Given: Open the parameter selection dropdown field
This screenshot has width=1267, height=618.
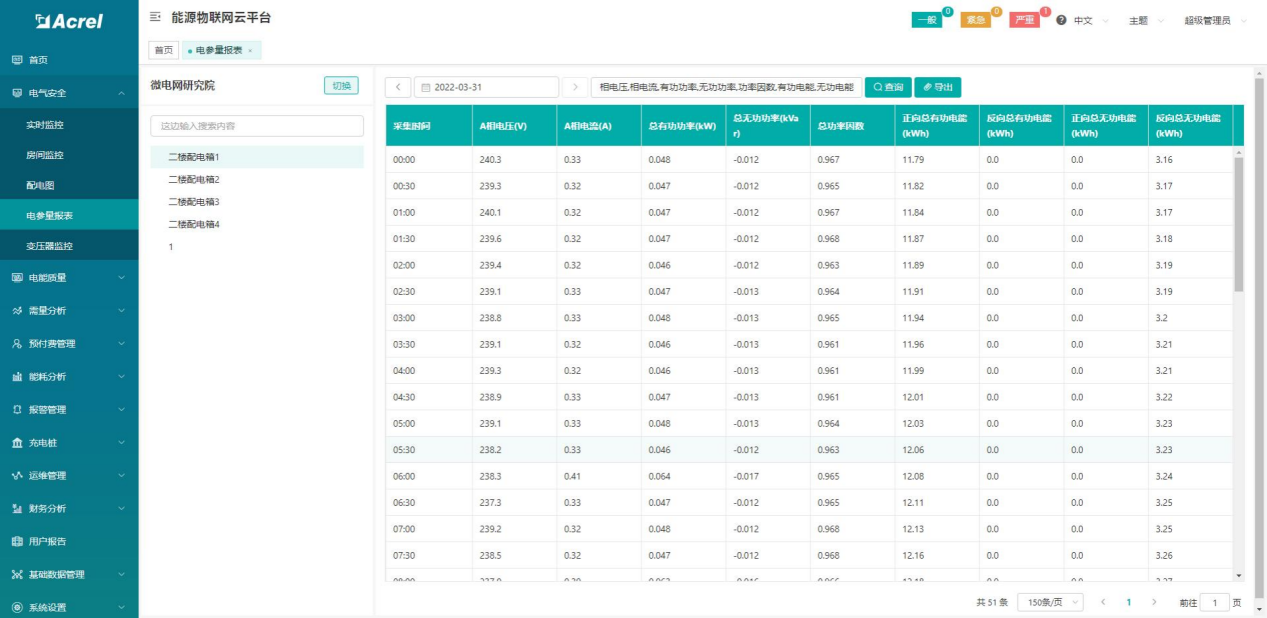Looking at the screenshot, I should (x=726, y=87).
